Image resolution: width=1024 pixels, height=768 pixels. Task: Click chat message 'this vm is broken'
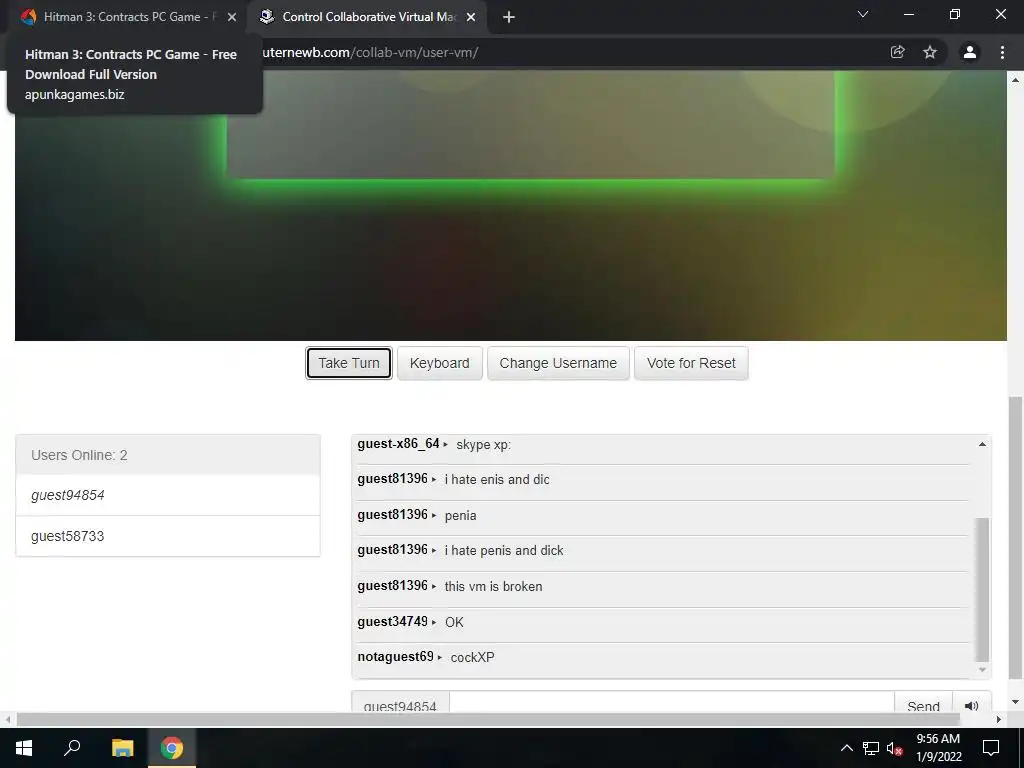tap(493, 586)
